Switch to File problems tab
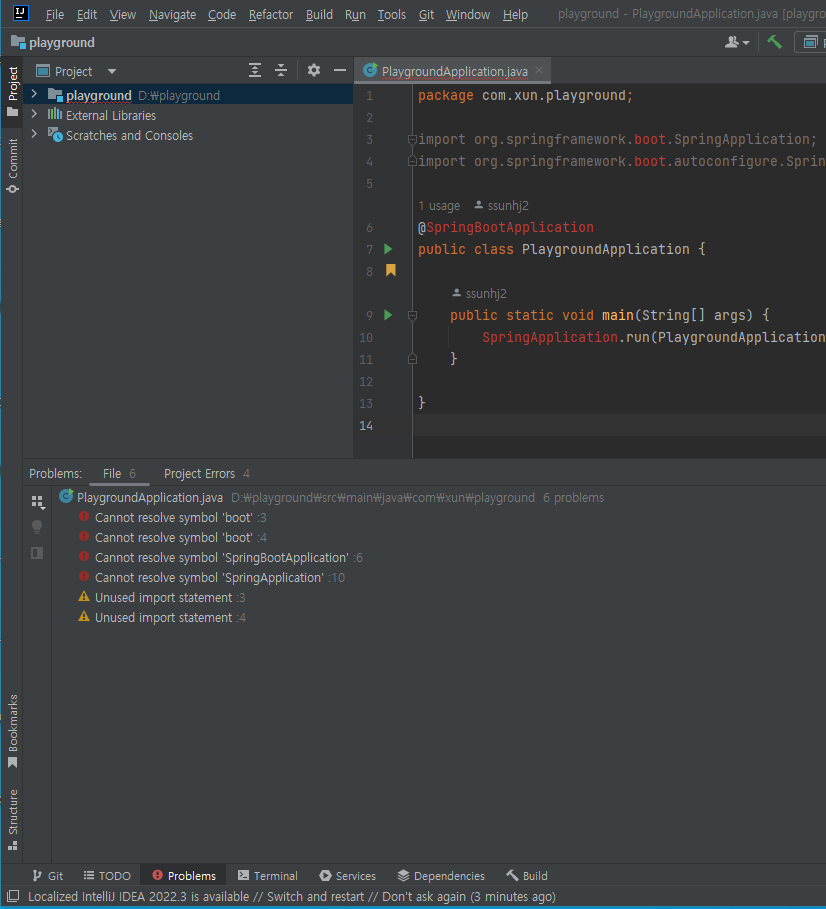 [119, 474]
